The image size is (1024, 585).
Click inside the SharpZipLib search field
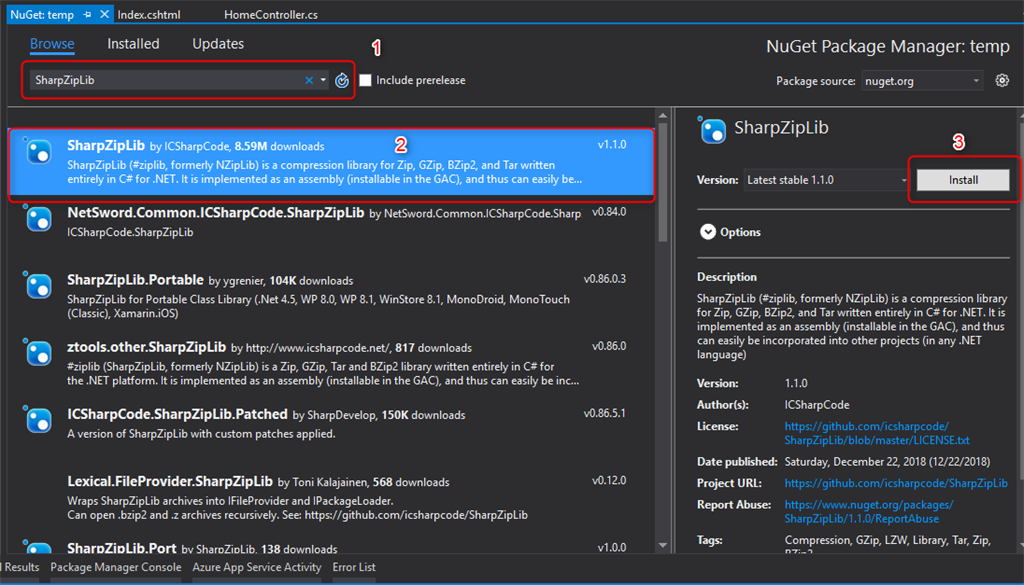pyautogui.click(x=160, y=80)
